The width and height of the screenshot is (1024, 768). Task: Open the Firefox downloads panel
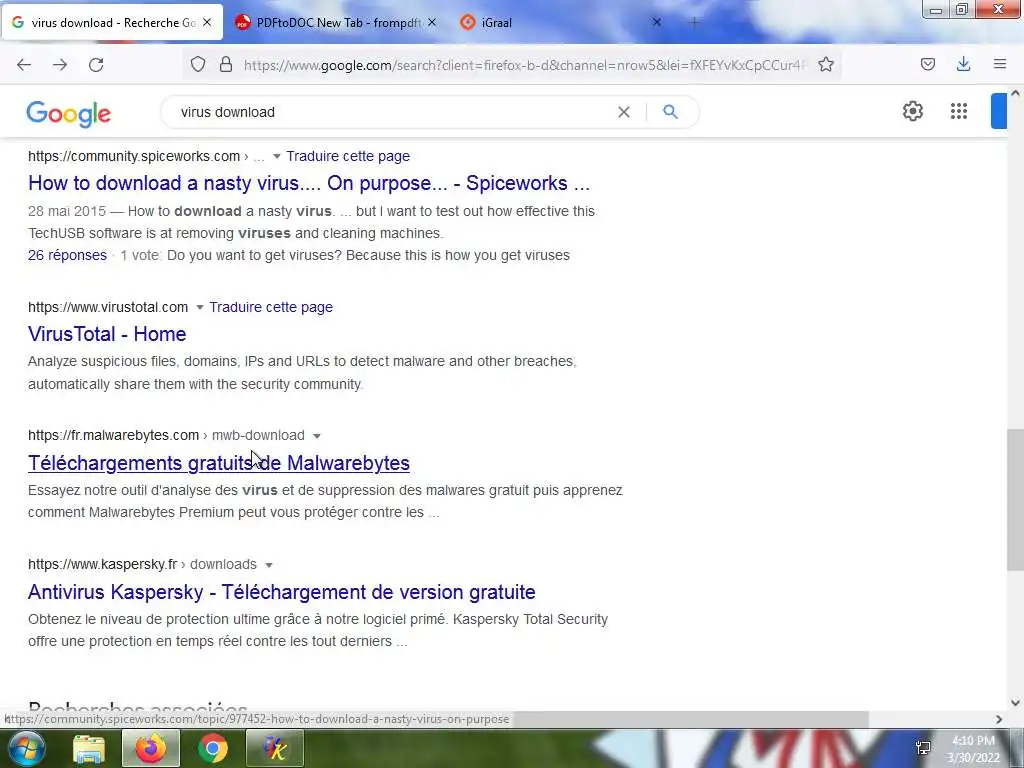pos(963,64)
